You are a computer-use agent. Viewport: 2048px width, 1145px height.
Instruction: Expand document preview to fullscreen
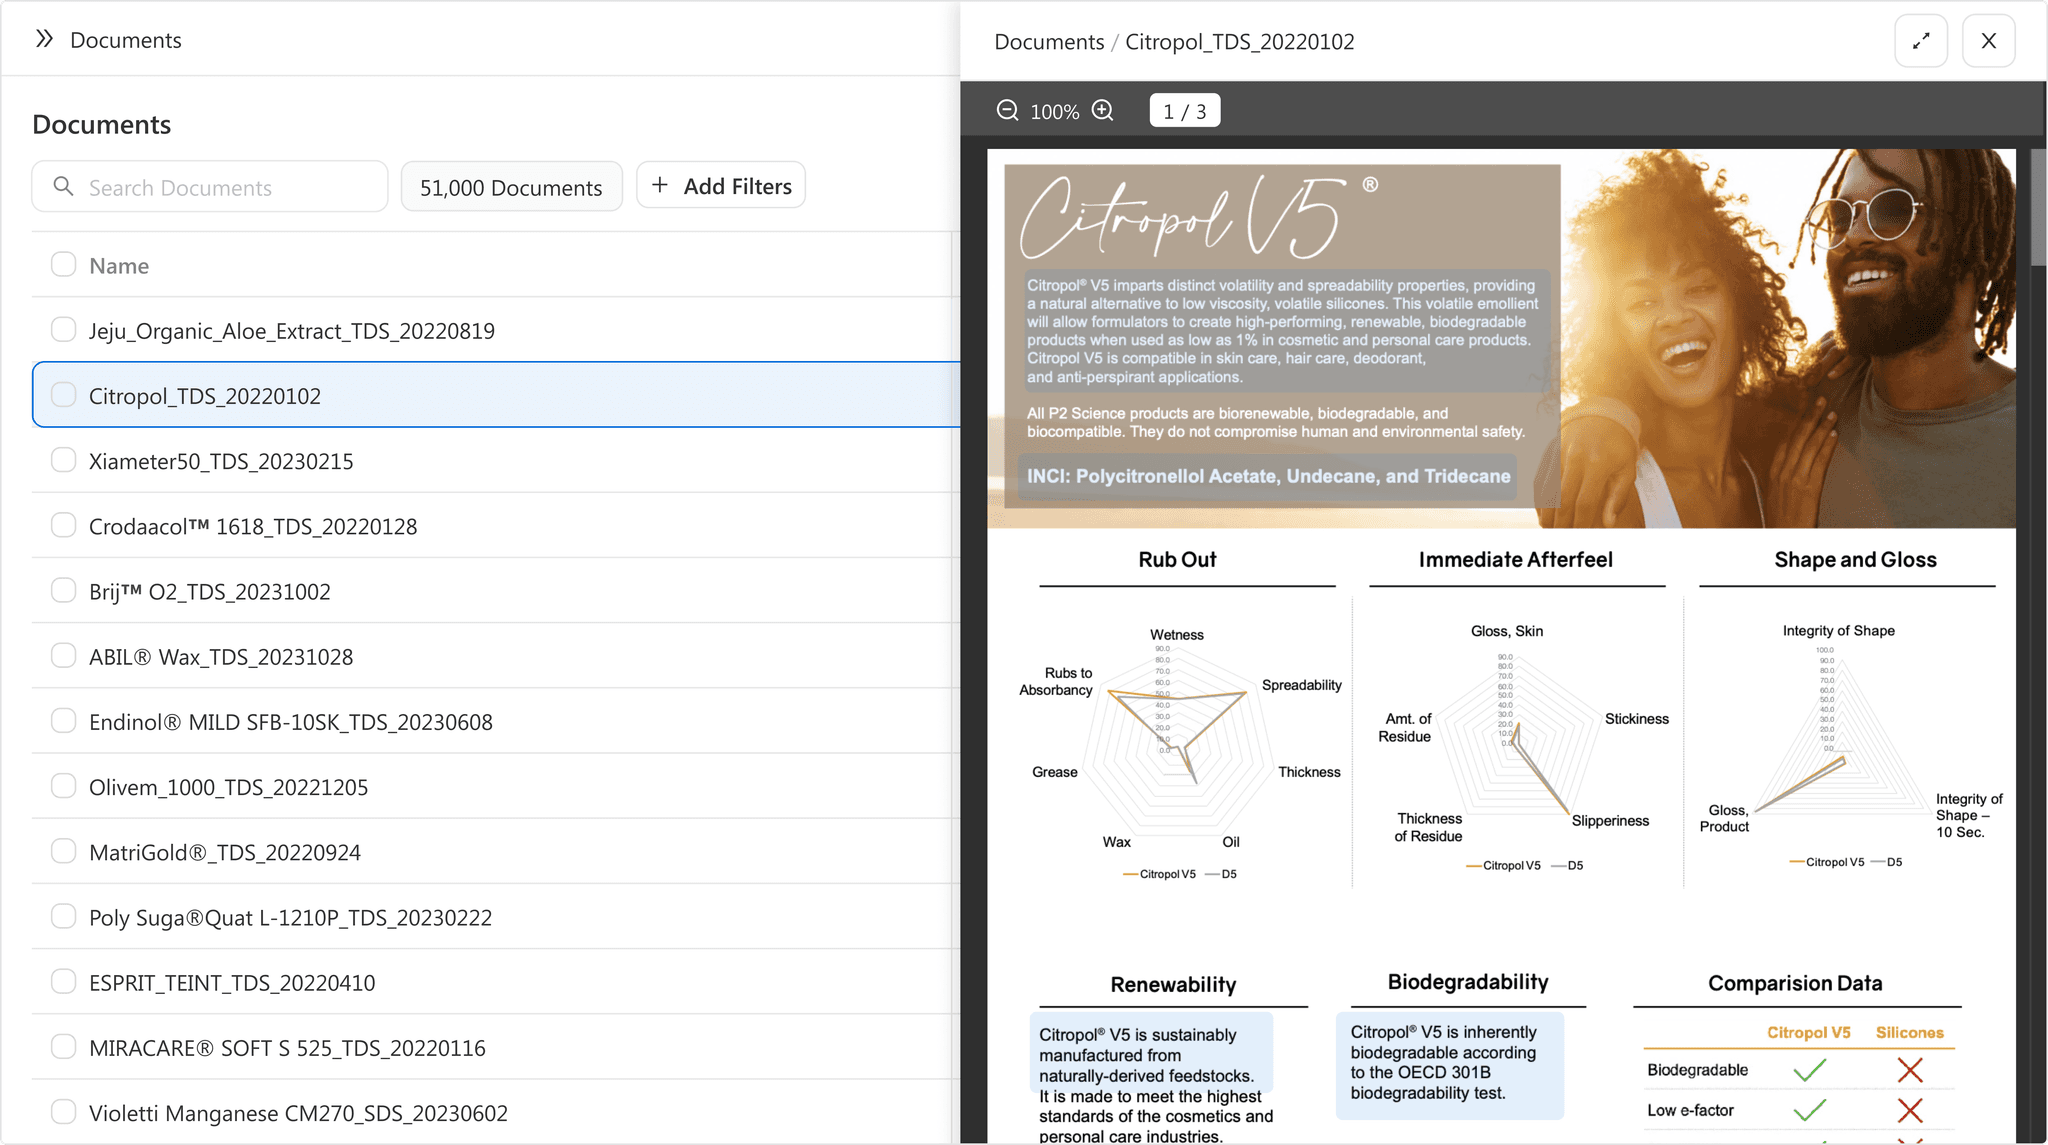click(1921, 41)
